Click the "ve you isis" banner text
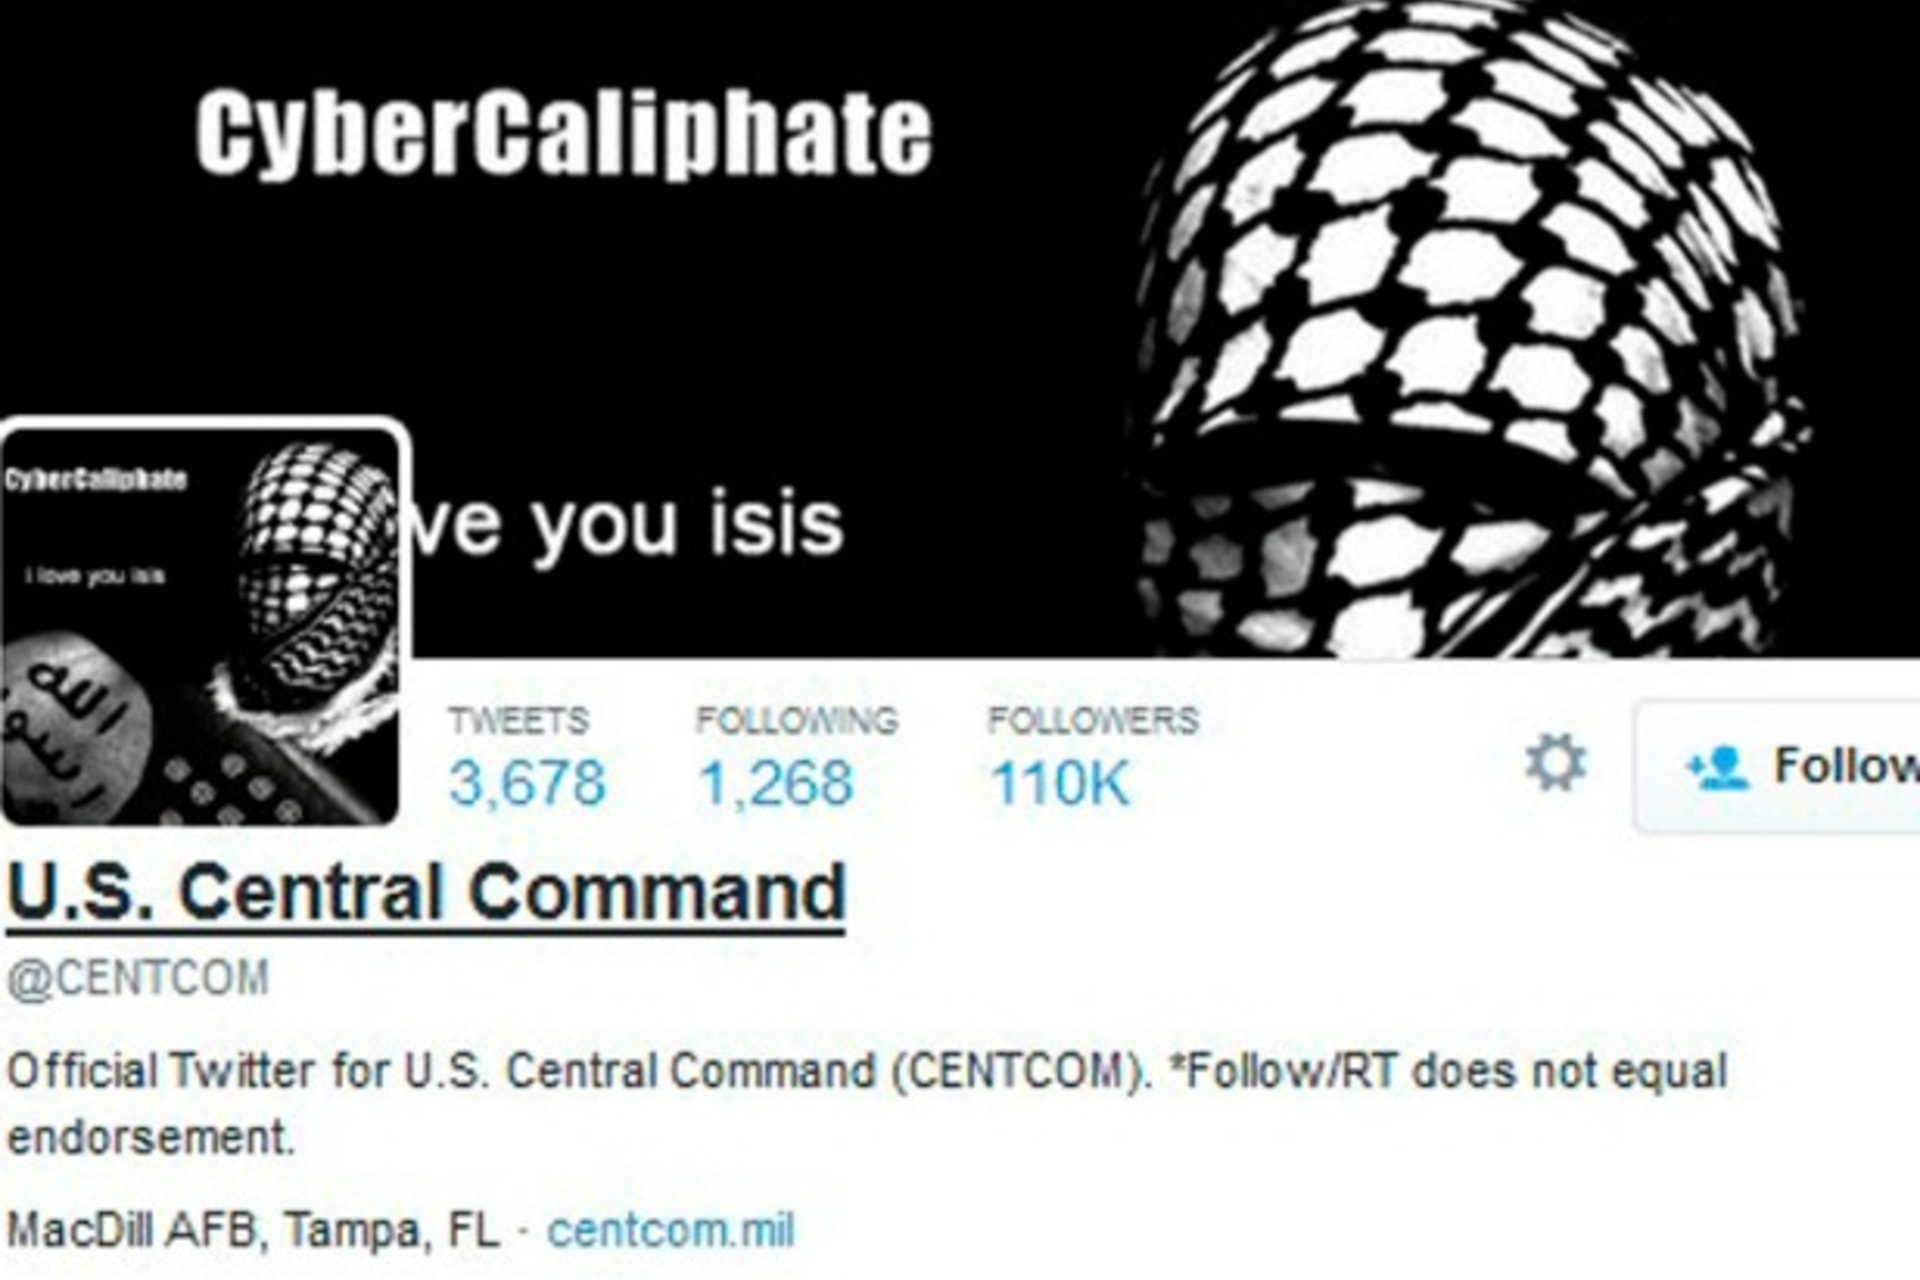This screenshot has width=1920, height=1280. click(x=628, y=524)
